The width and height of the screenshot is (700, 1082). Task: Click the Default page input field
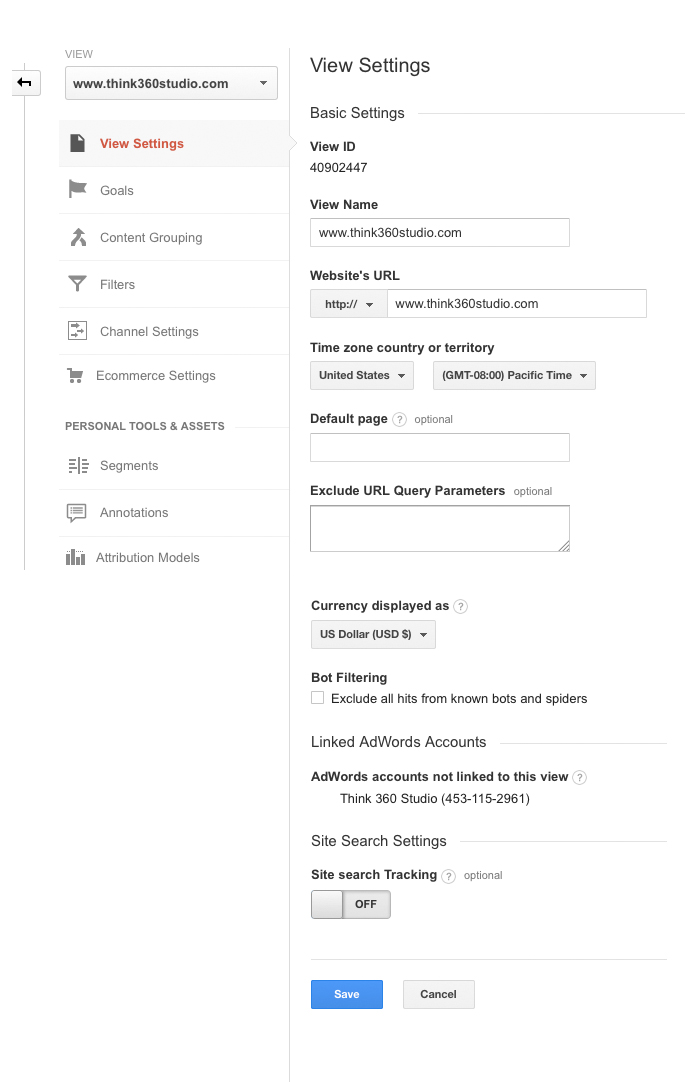pos(440,447)
